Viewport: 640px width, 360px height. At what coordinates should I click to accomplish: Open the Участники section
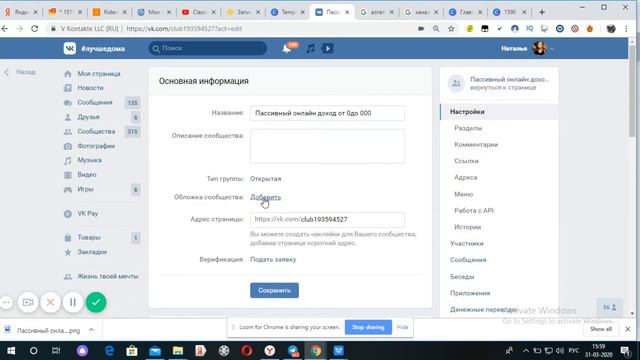467,244
